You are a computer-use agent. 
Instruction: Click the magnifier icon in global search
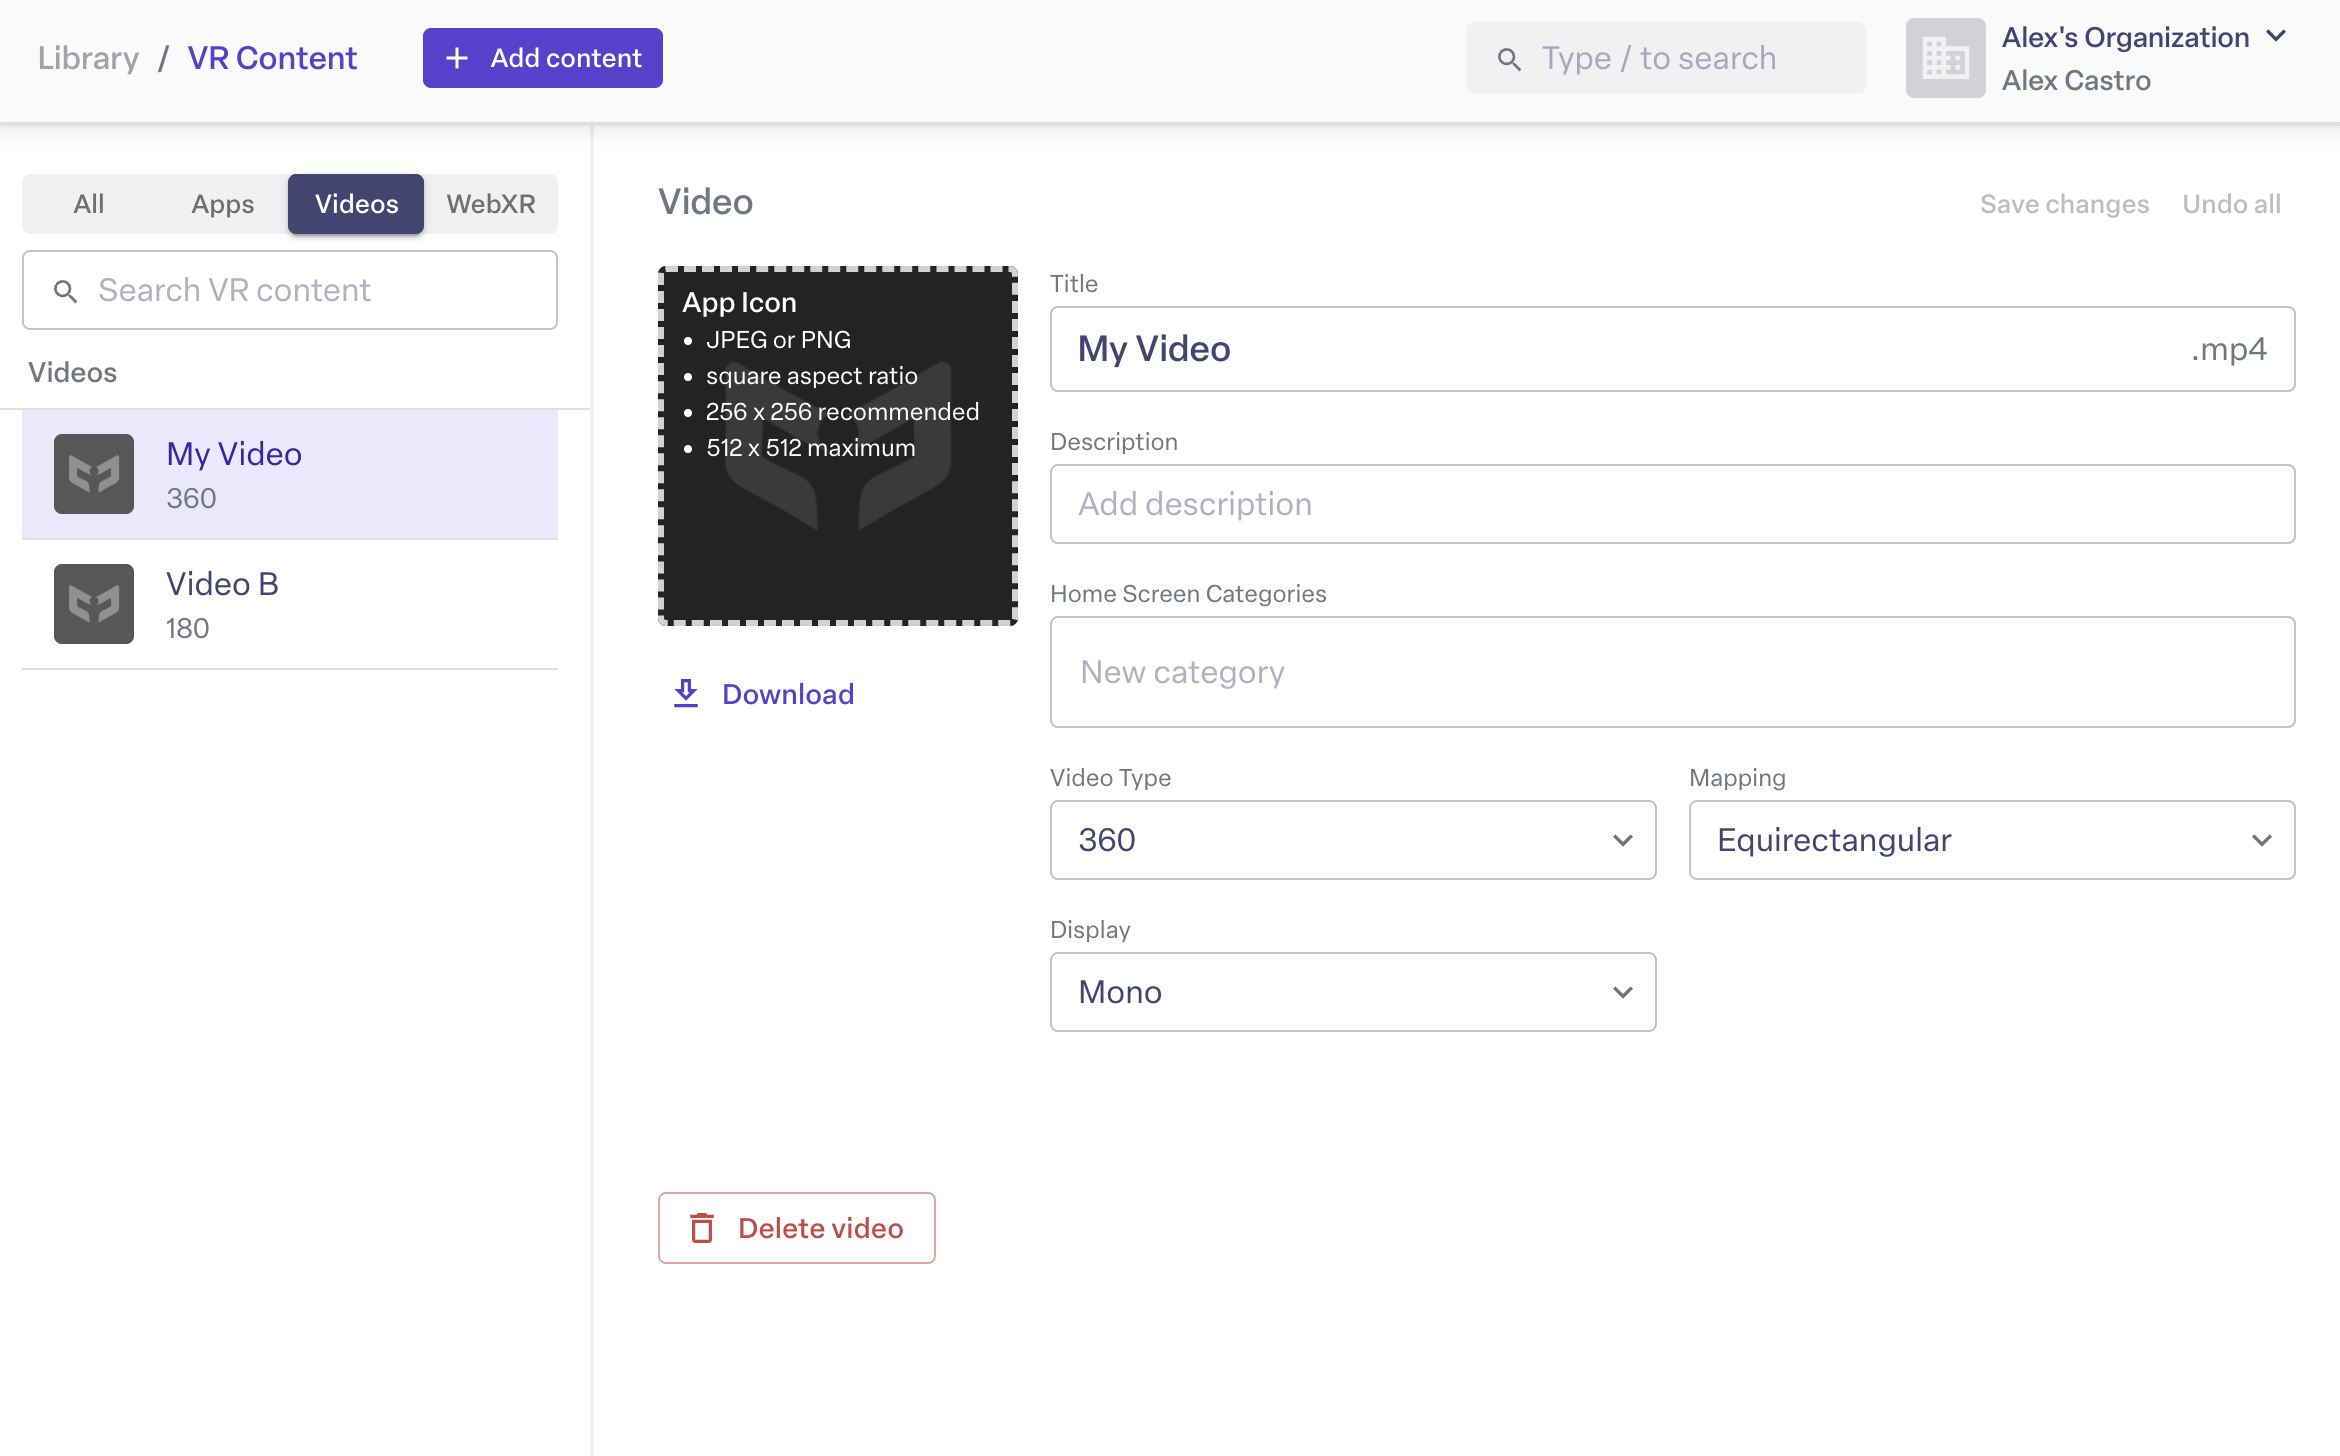tap(1509, 60)
